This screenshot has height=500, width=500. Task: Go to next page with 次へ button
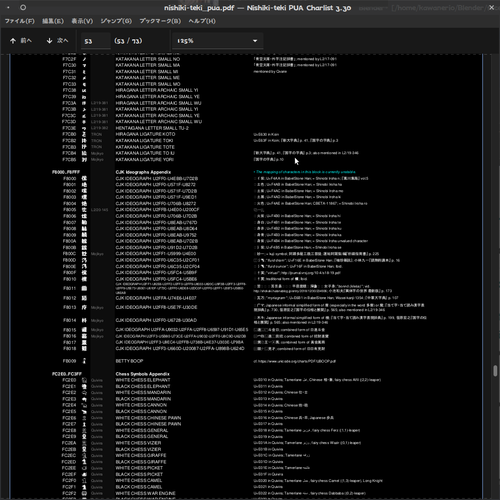[57, 41]
